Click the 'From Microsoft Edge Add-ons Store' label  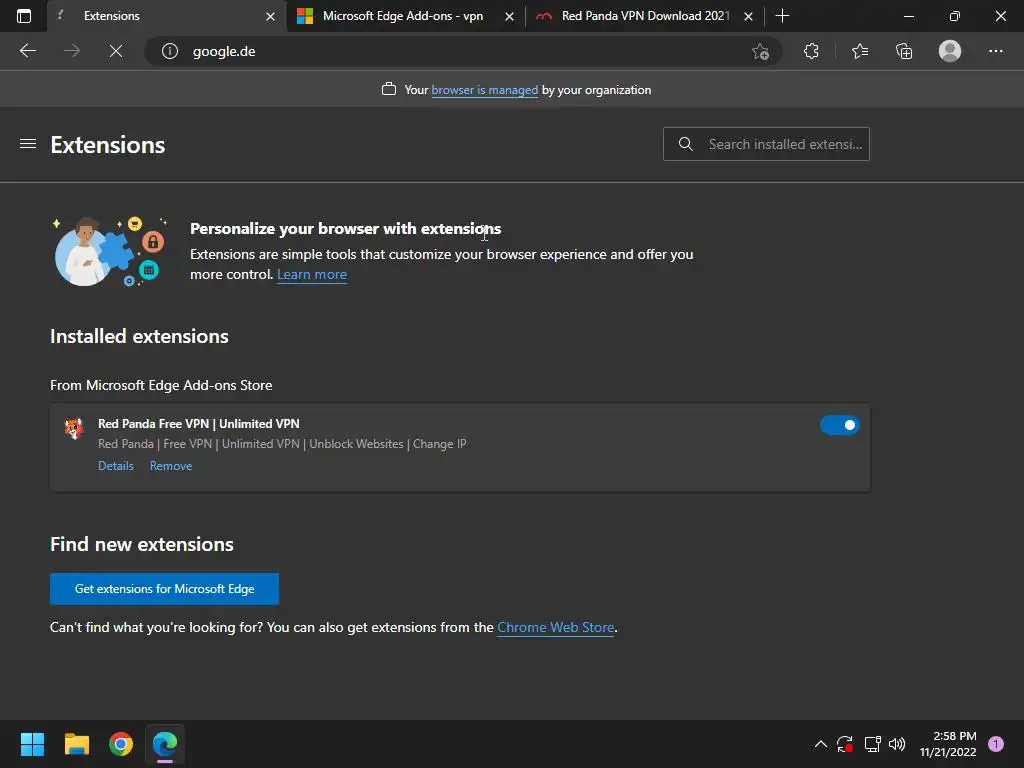(x=161, y=385)
